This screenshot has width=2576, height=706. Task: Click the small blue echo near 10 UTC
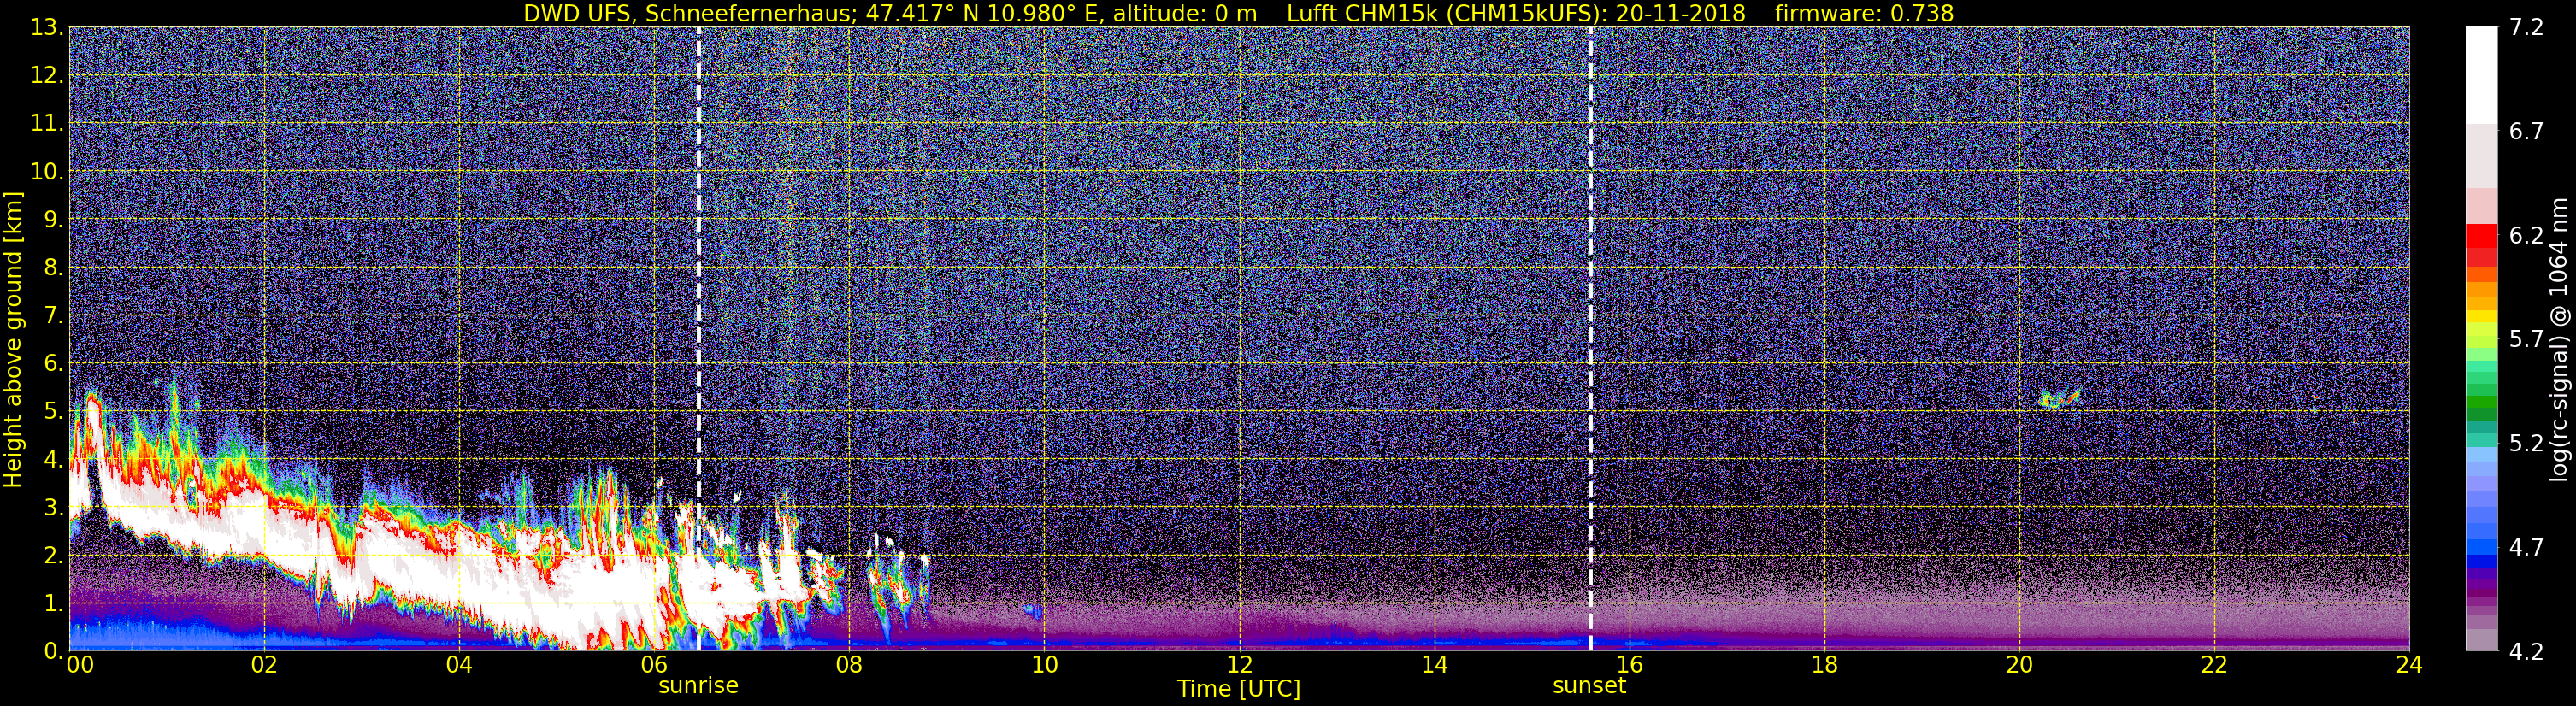[1032, 611]
